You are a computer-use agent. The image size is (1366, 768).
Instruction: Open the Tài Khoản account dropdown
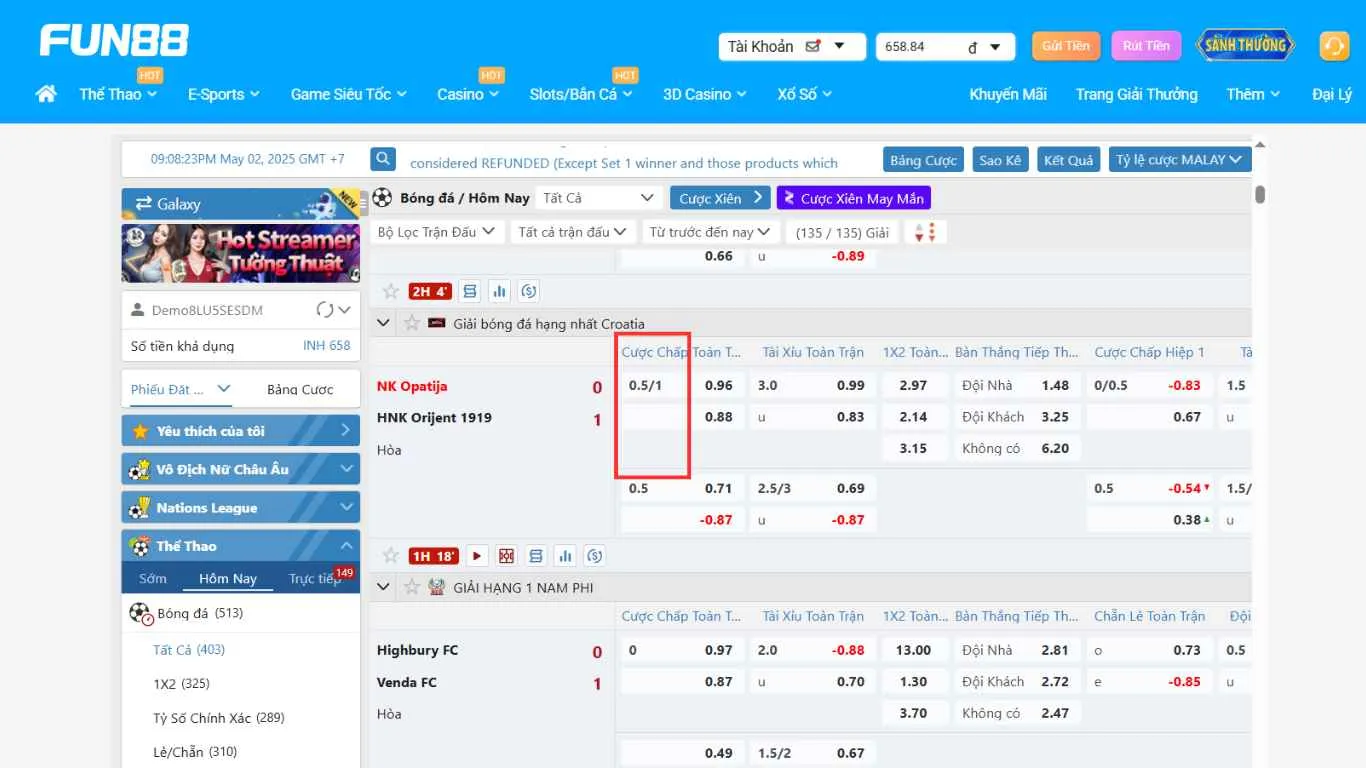click(792, 46)
